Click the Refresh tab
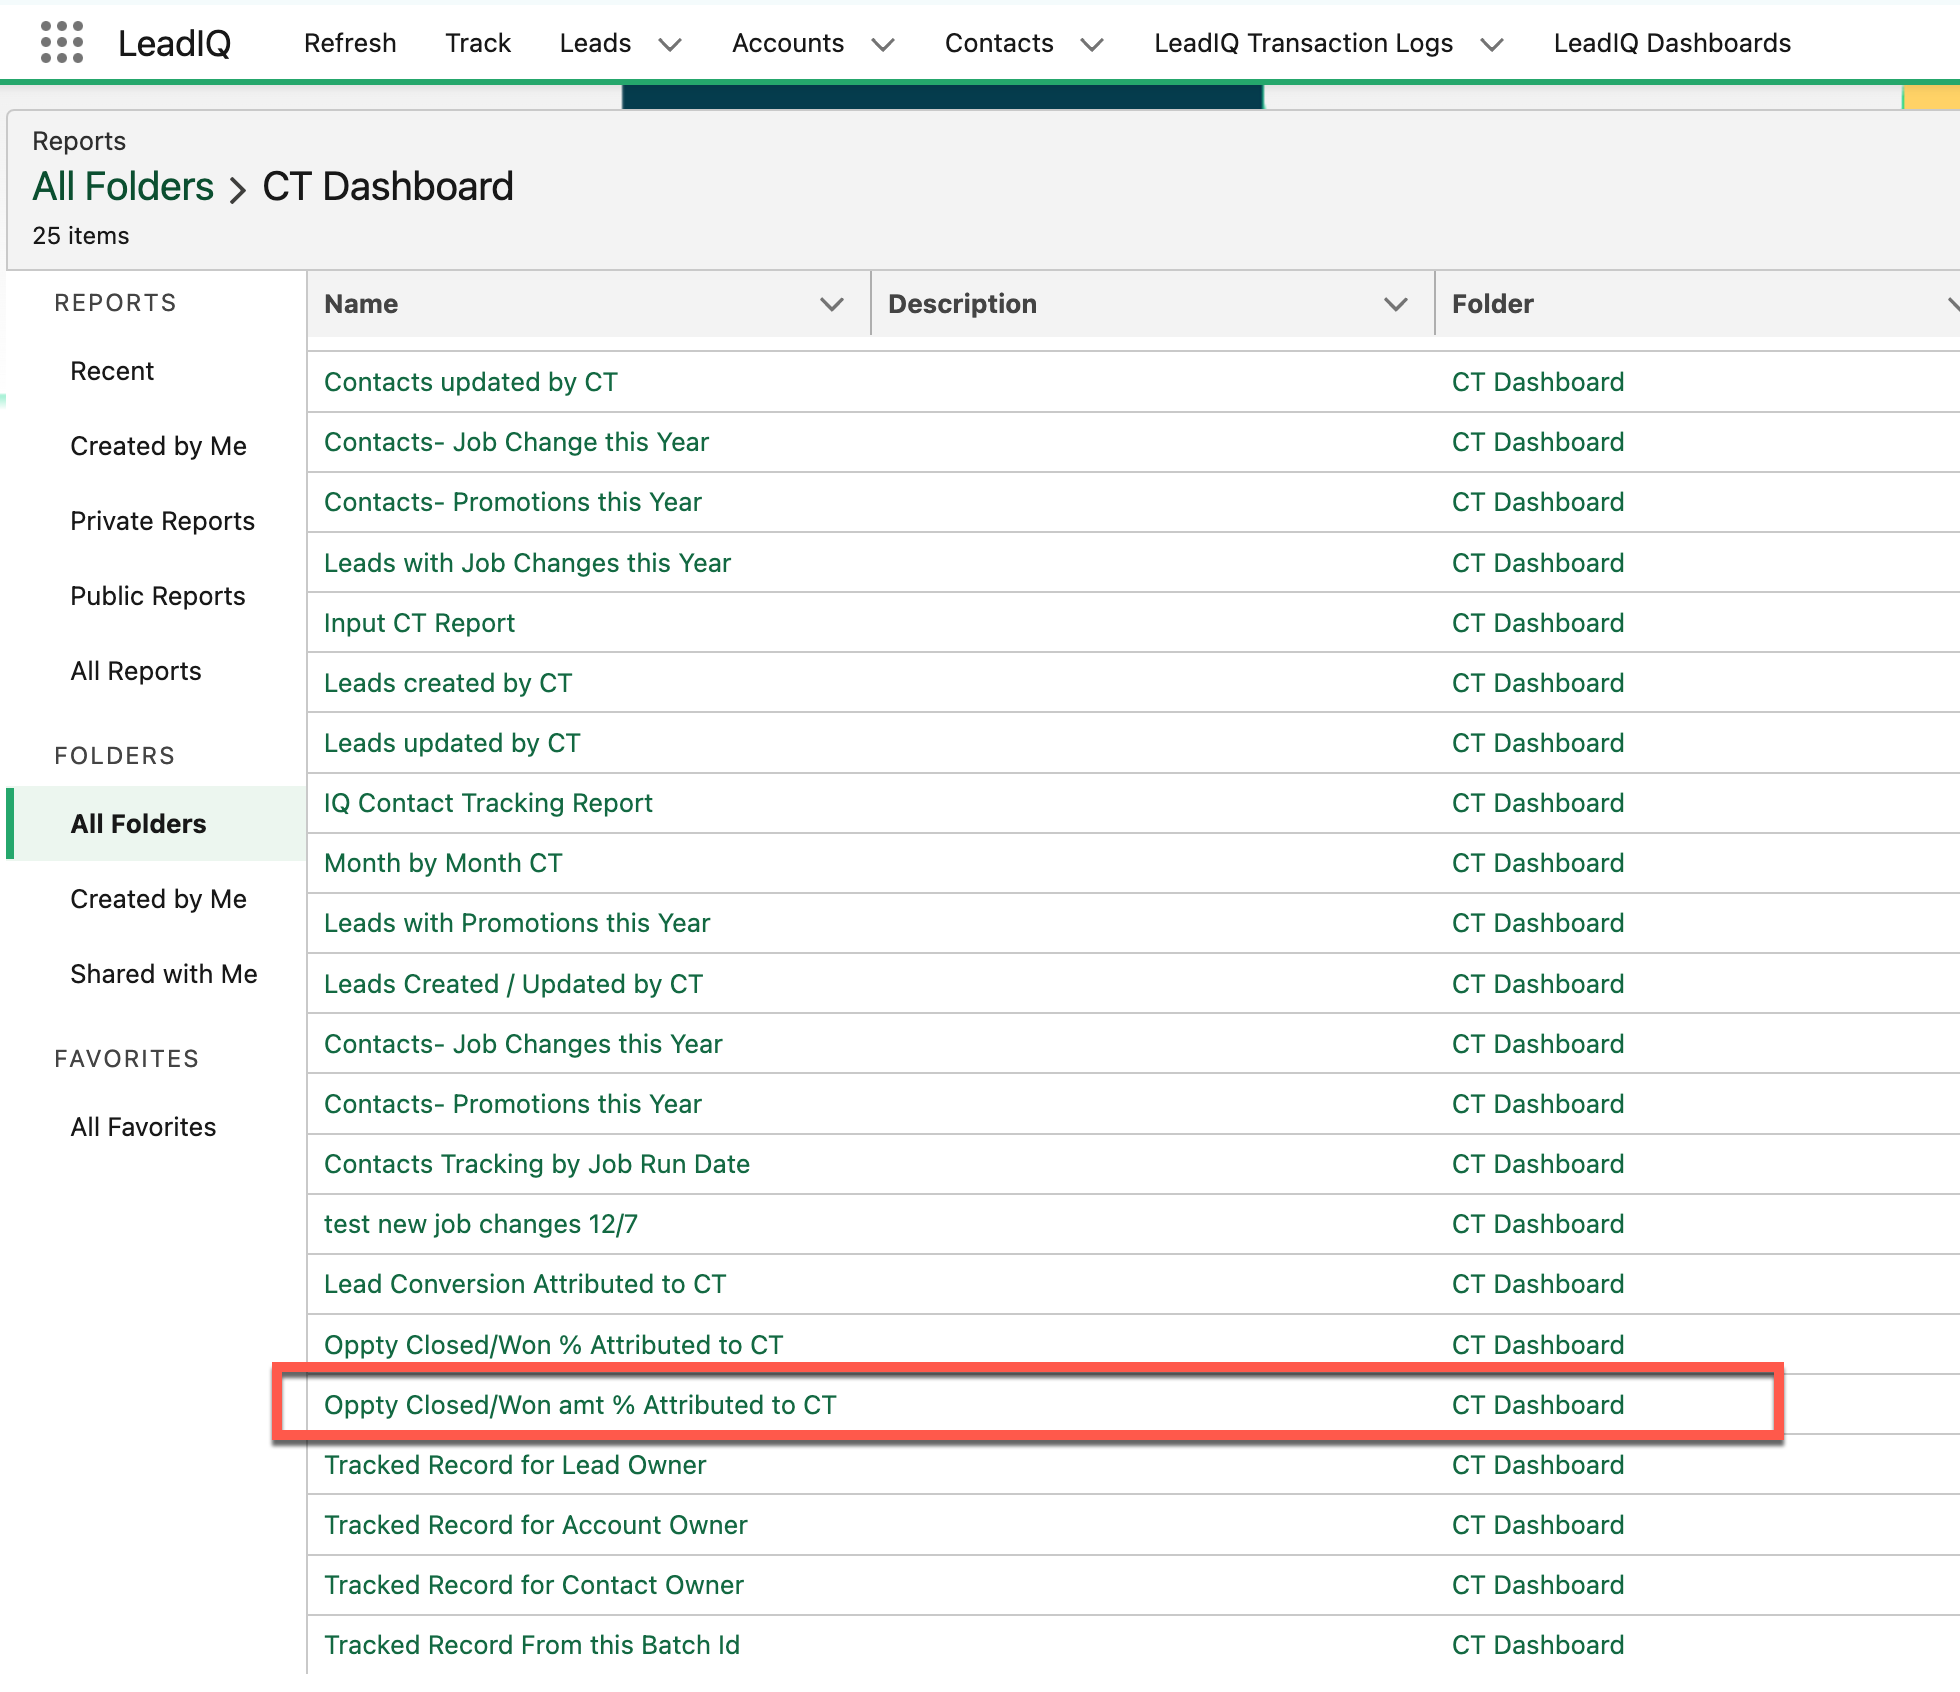1960x1692 pixels. [350, 43]
